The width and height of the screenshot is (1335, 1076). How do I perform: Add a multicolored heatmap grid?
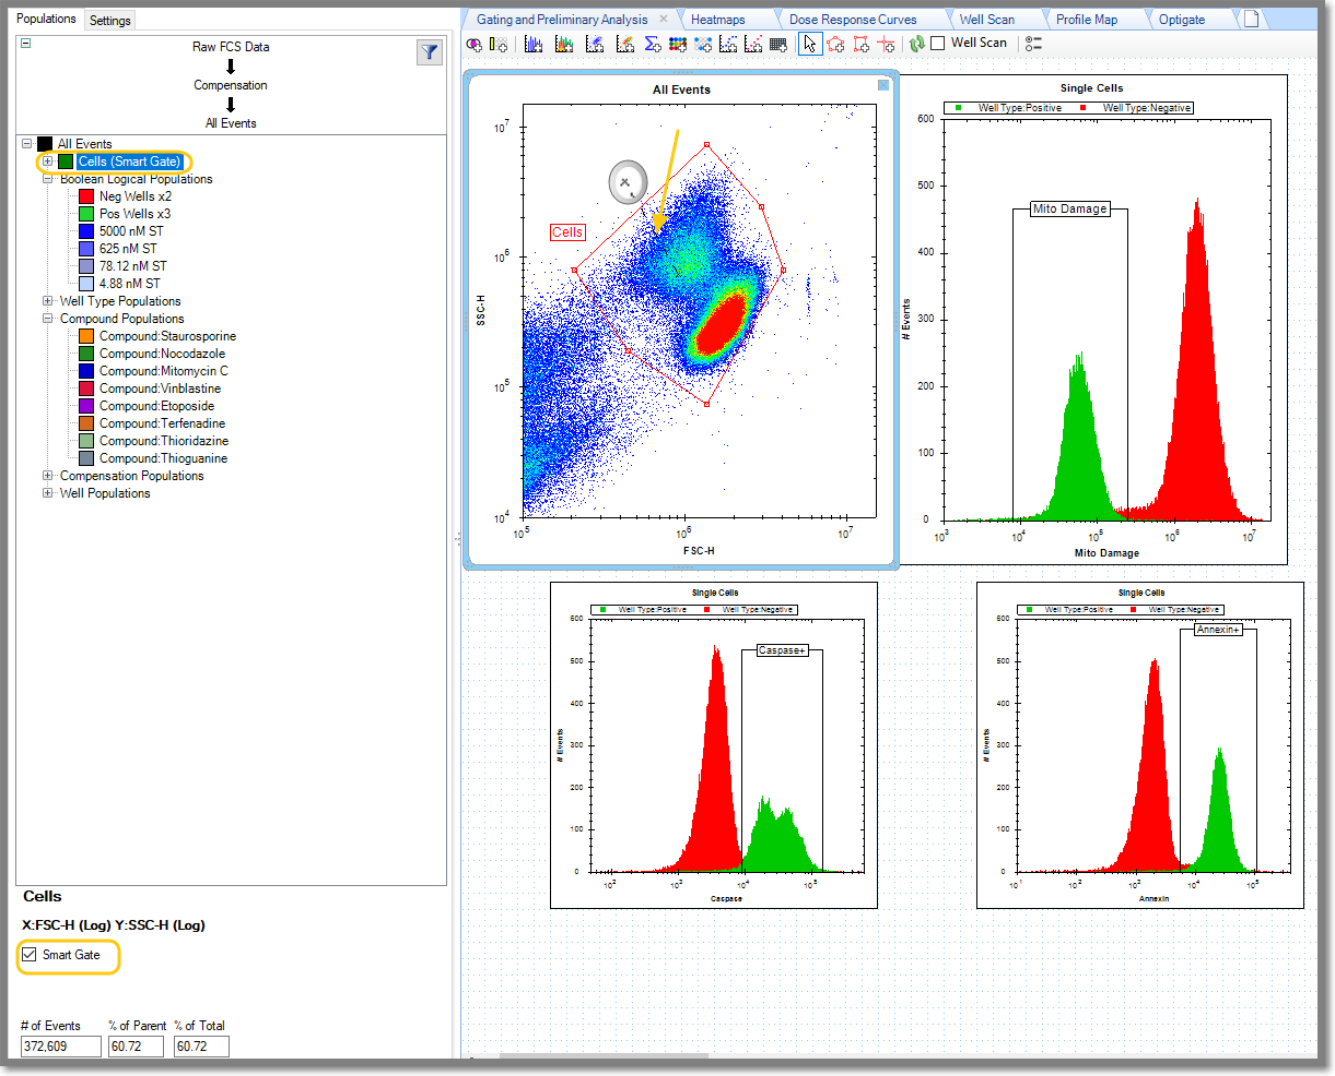pos(677,44)
